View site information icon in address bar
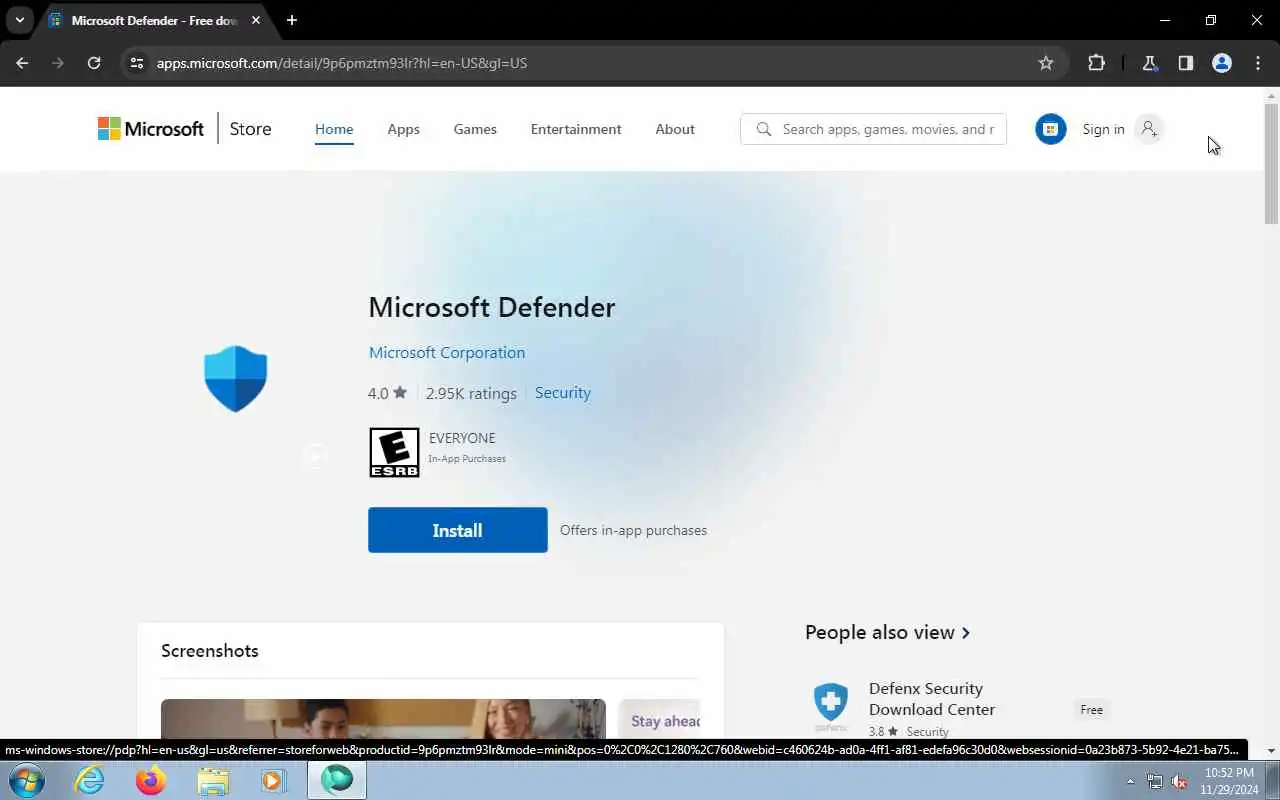This screenshot has width=1280, height=800. pyautogui.click(x=137, y=63)
